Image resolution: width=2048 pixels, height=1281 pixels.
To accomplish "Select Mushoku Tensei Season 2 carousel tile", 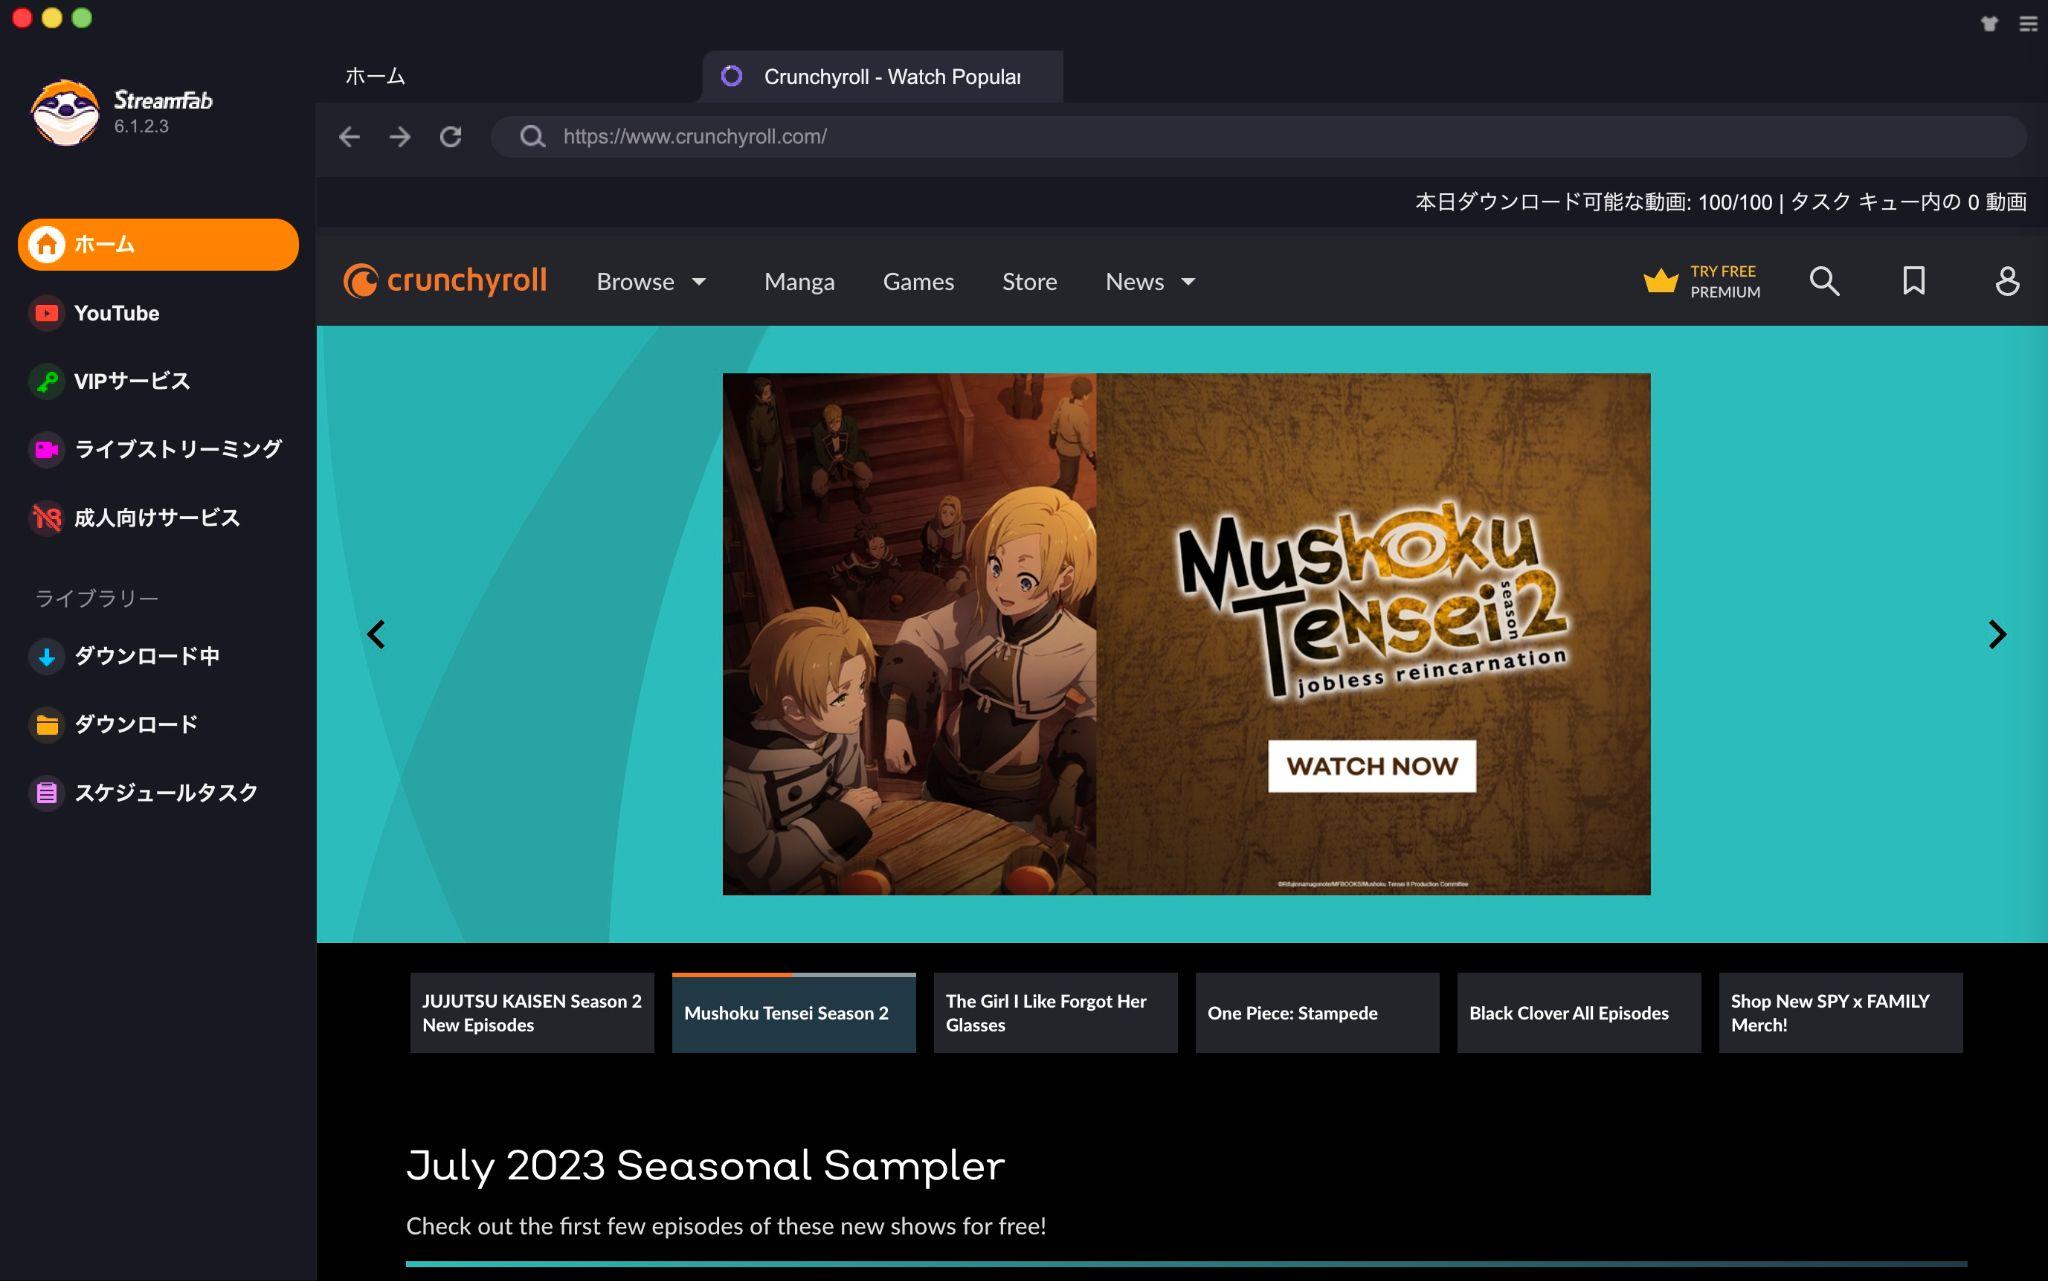I will pyautogui.click(x=794, y=1013).
